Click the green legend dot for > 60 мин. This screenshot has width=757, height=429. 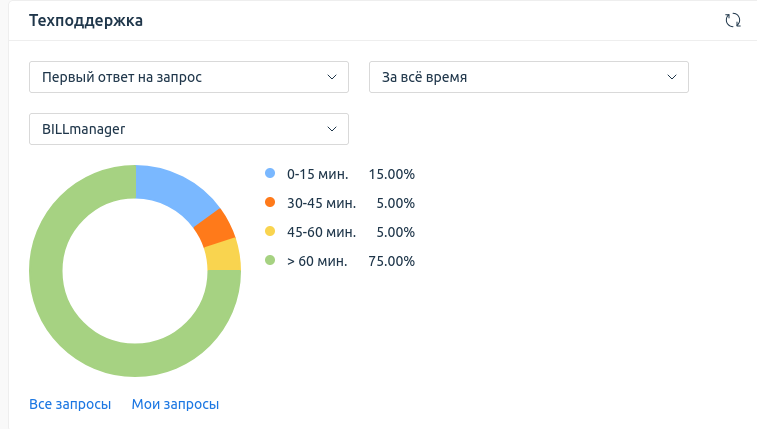click(270, 261)
